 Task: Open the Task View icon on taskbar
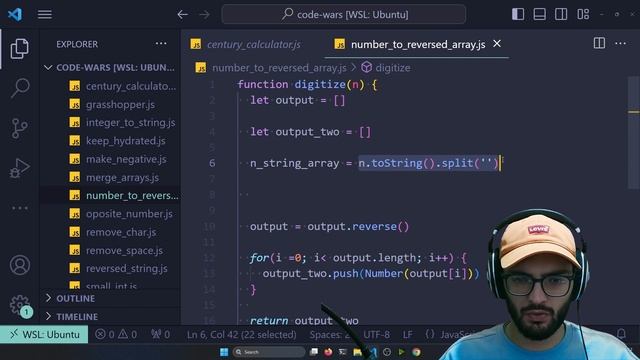(x=313, y=352)
